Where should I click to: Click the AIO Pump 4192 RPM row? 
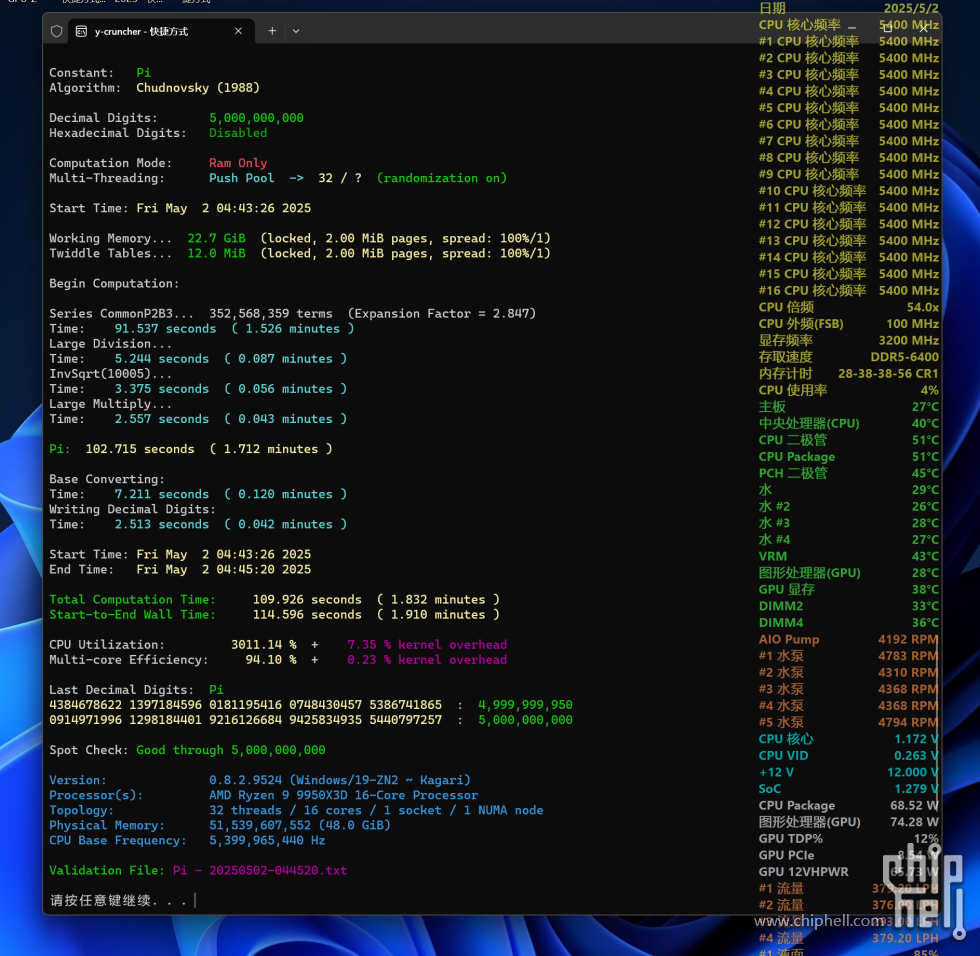(x=848, y=639)
